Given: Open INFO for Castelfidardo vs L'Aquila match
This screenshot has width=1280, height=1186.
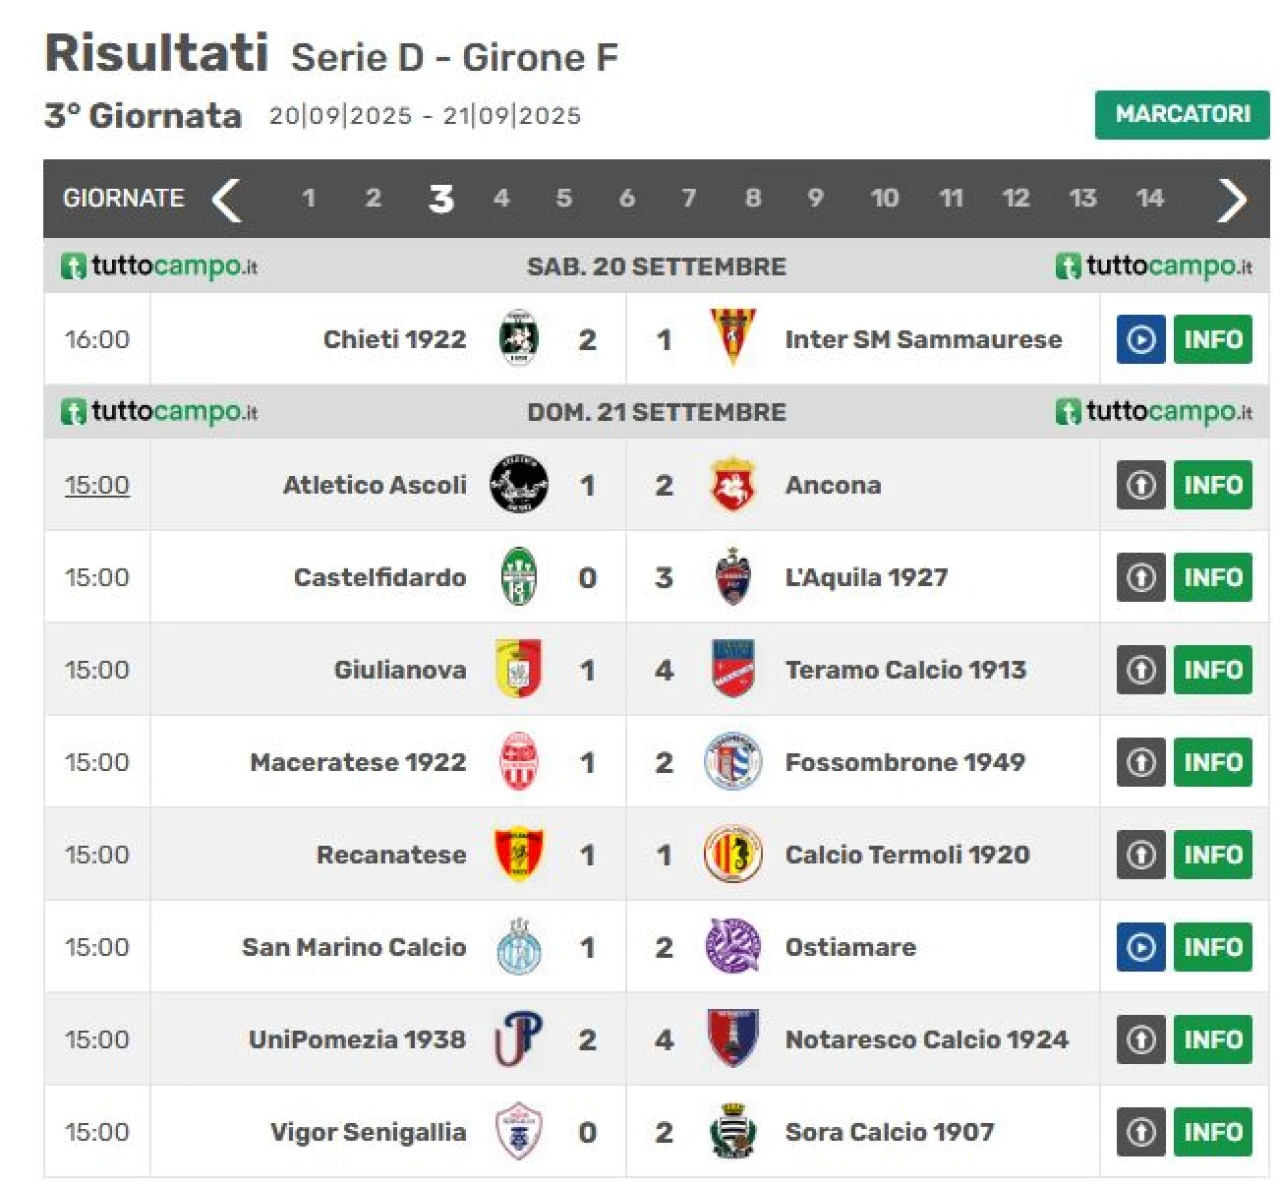Looking at the screenshot, I should 1212,577.
